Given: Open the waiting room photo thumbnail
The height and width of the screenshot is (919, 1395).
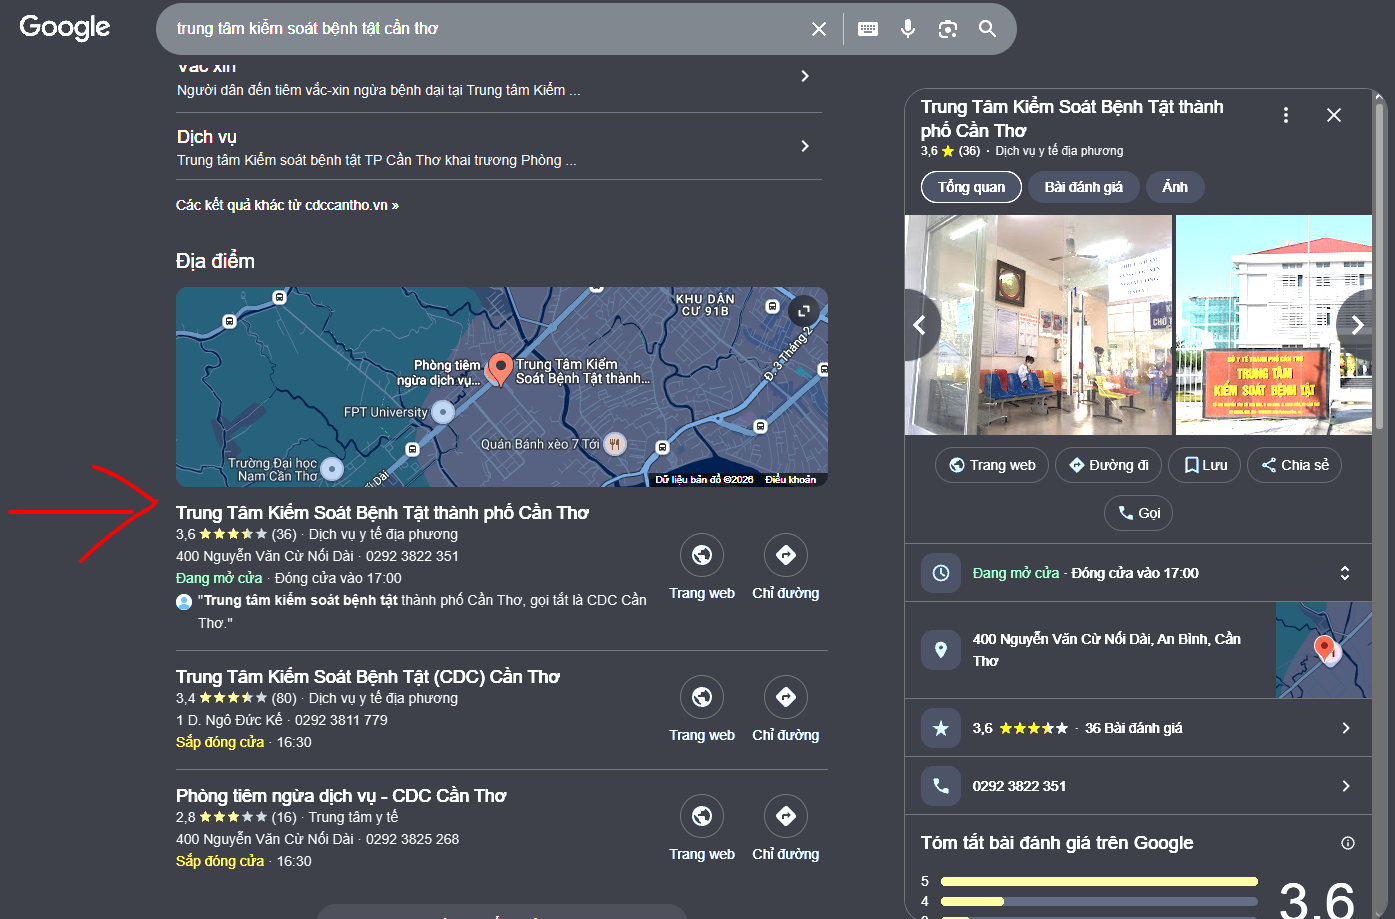Looking at the screenshot, I should pos(1038,325).
